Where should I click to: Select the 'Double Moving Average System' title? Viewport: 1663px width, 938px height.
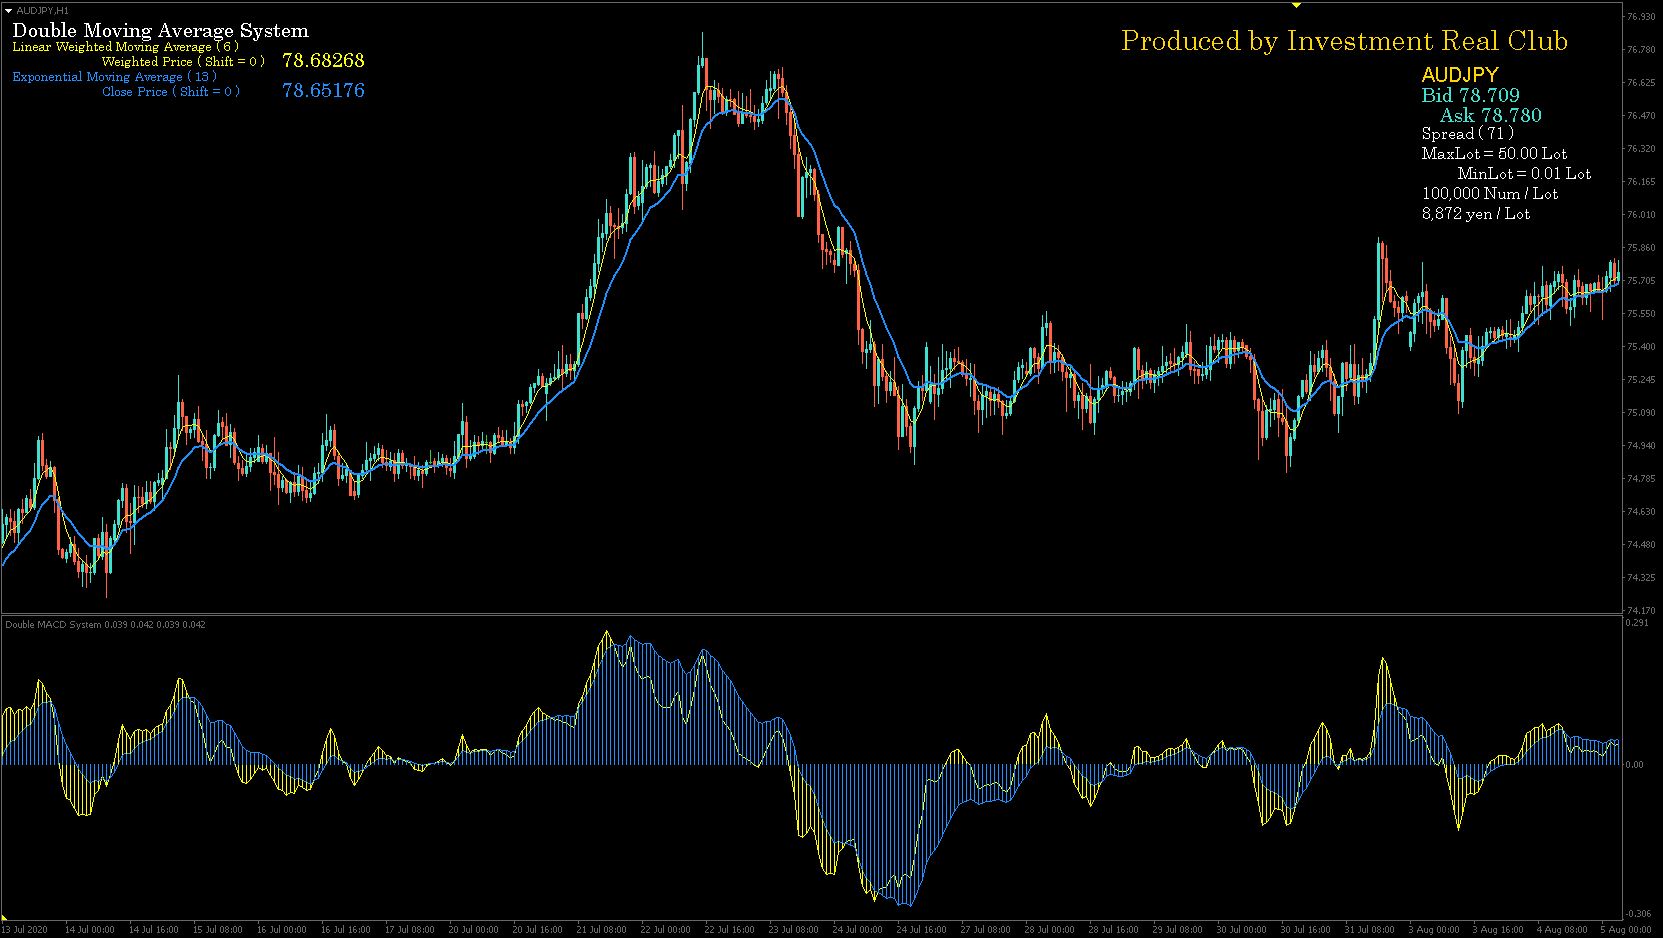coord(161,31)
